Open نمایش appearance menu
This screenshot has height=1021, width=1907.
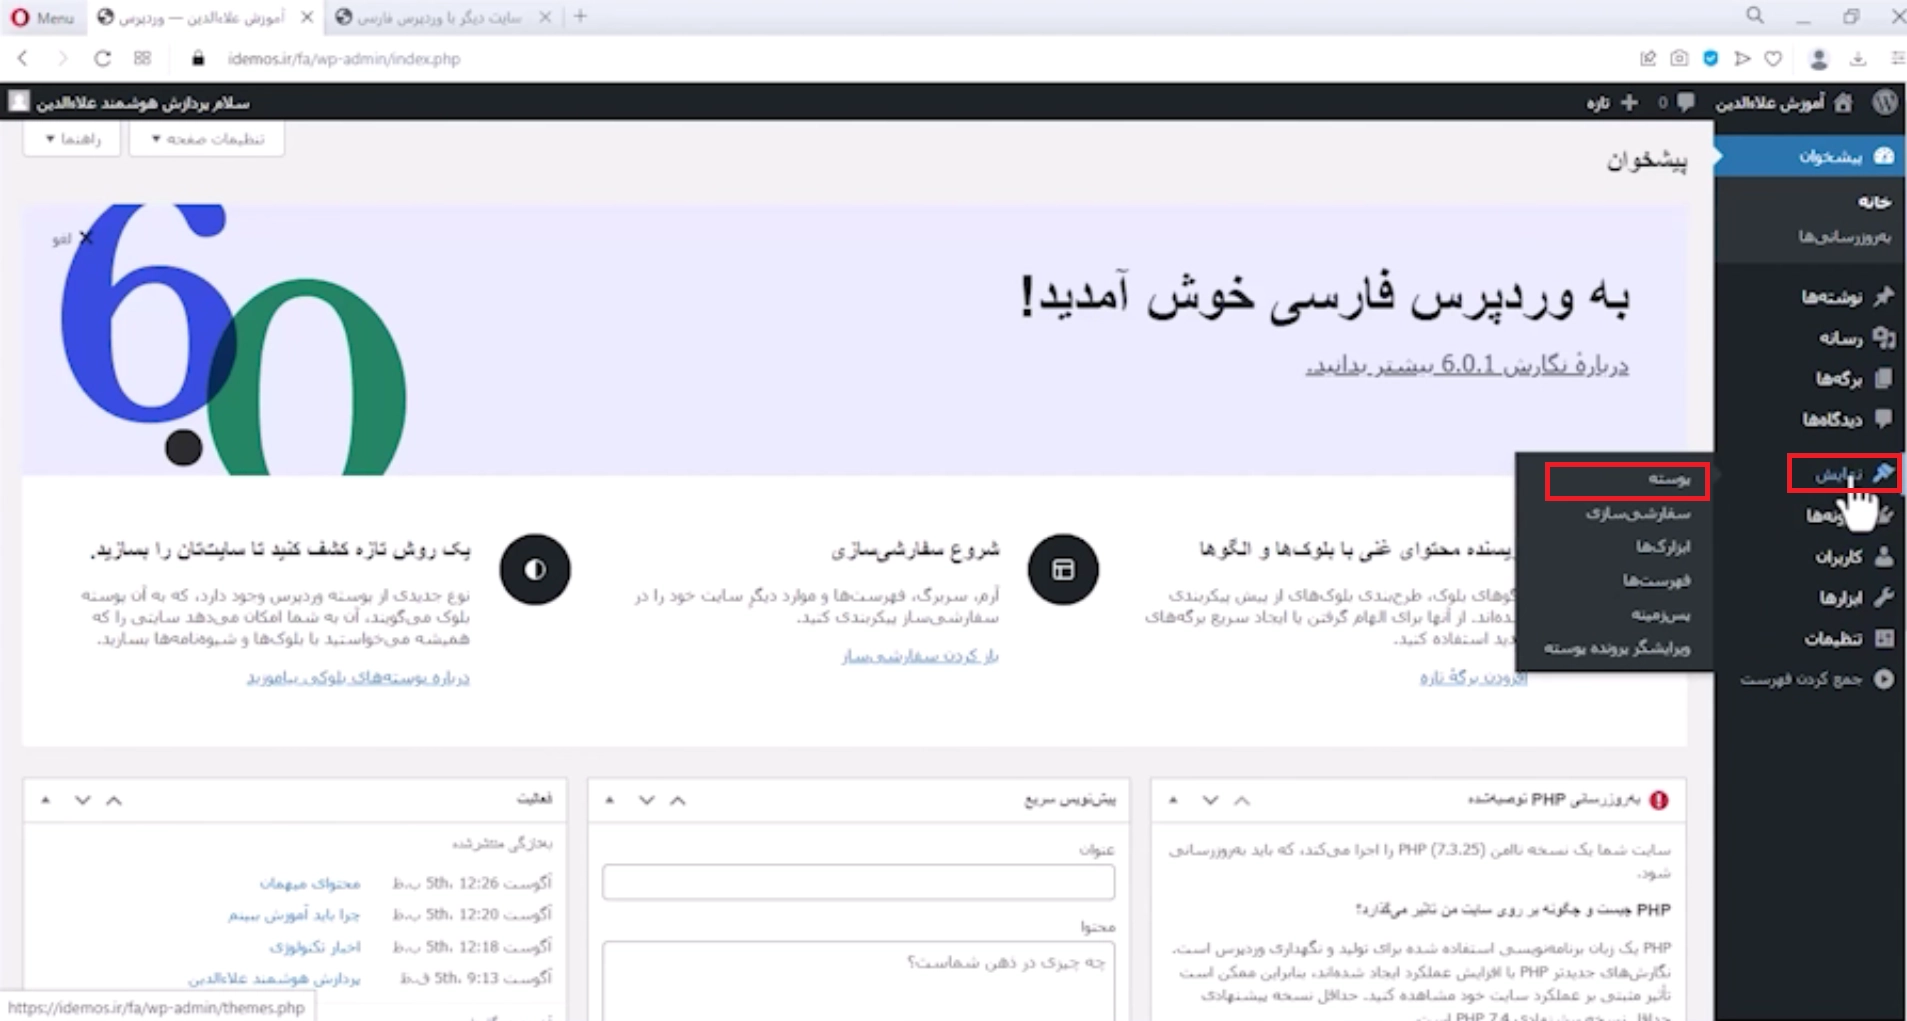pos(1843,473)
